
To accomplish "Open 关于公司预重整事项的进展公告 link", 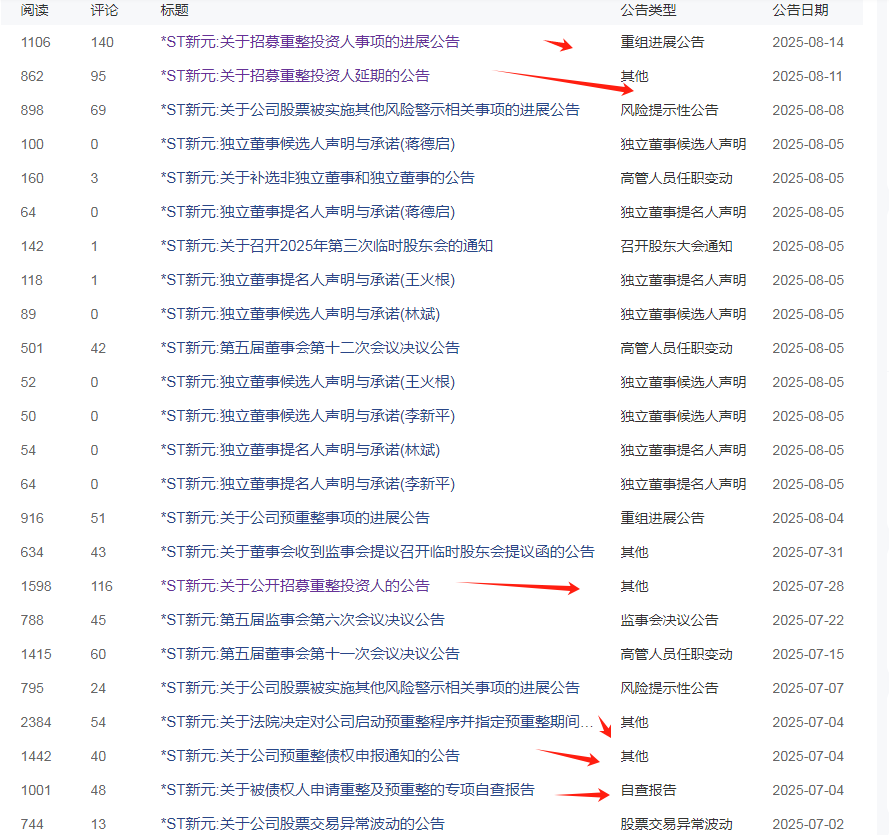I will (x=295, y=518).
